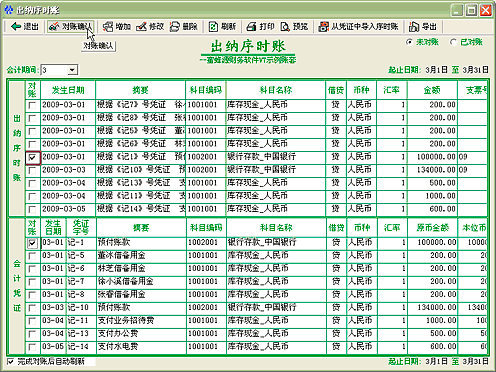Minimize the 出纳序时账 window
Image resolution: width=496 pixels, height=372 pixels.
point(457,10)
